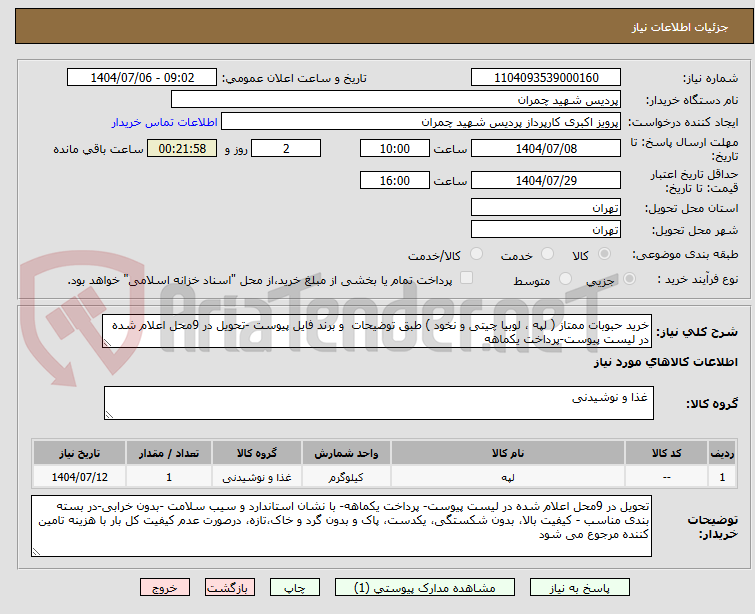Click the کیلوگرم unit cell
755x614 pixels.
tap(346, 477)
